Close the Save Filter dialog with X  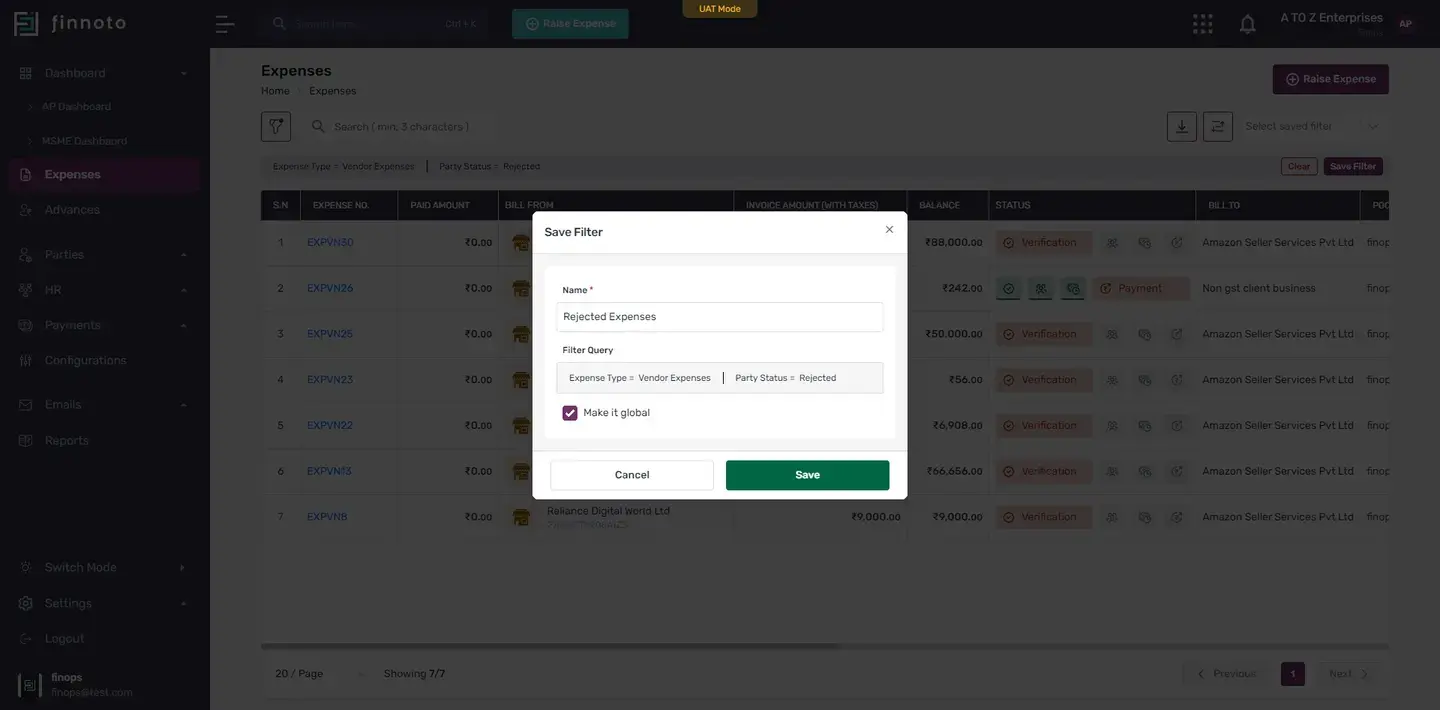click(889, 230)
